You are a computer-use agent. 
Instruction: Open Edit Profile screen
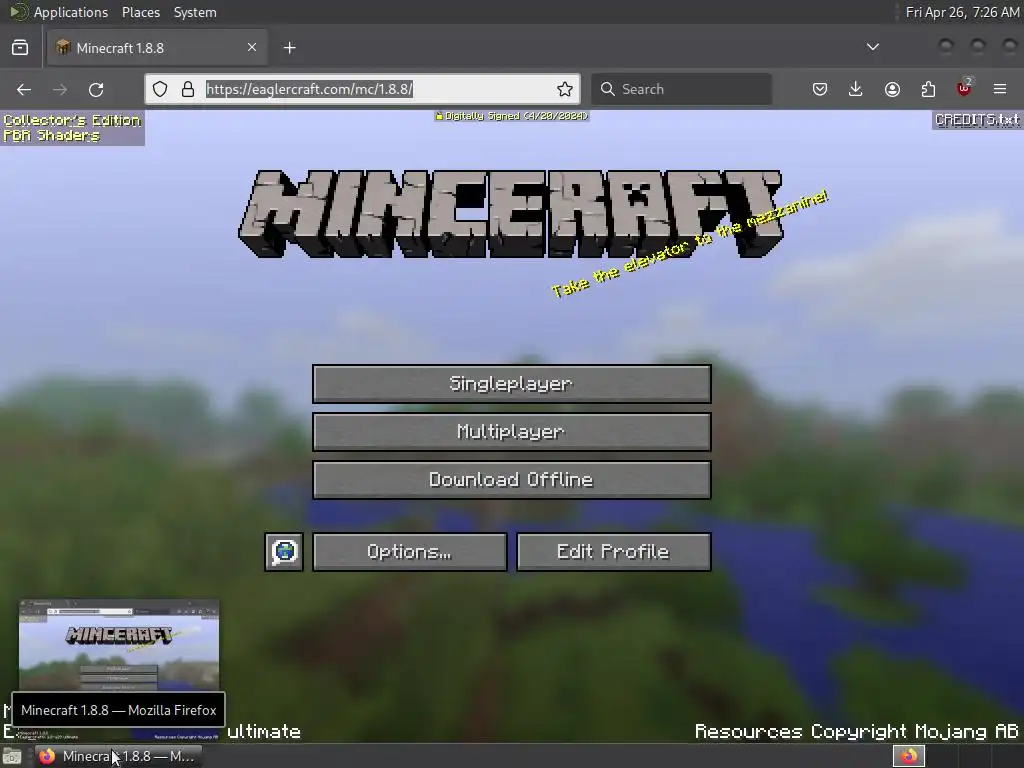click(x=613, y=552)
